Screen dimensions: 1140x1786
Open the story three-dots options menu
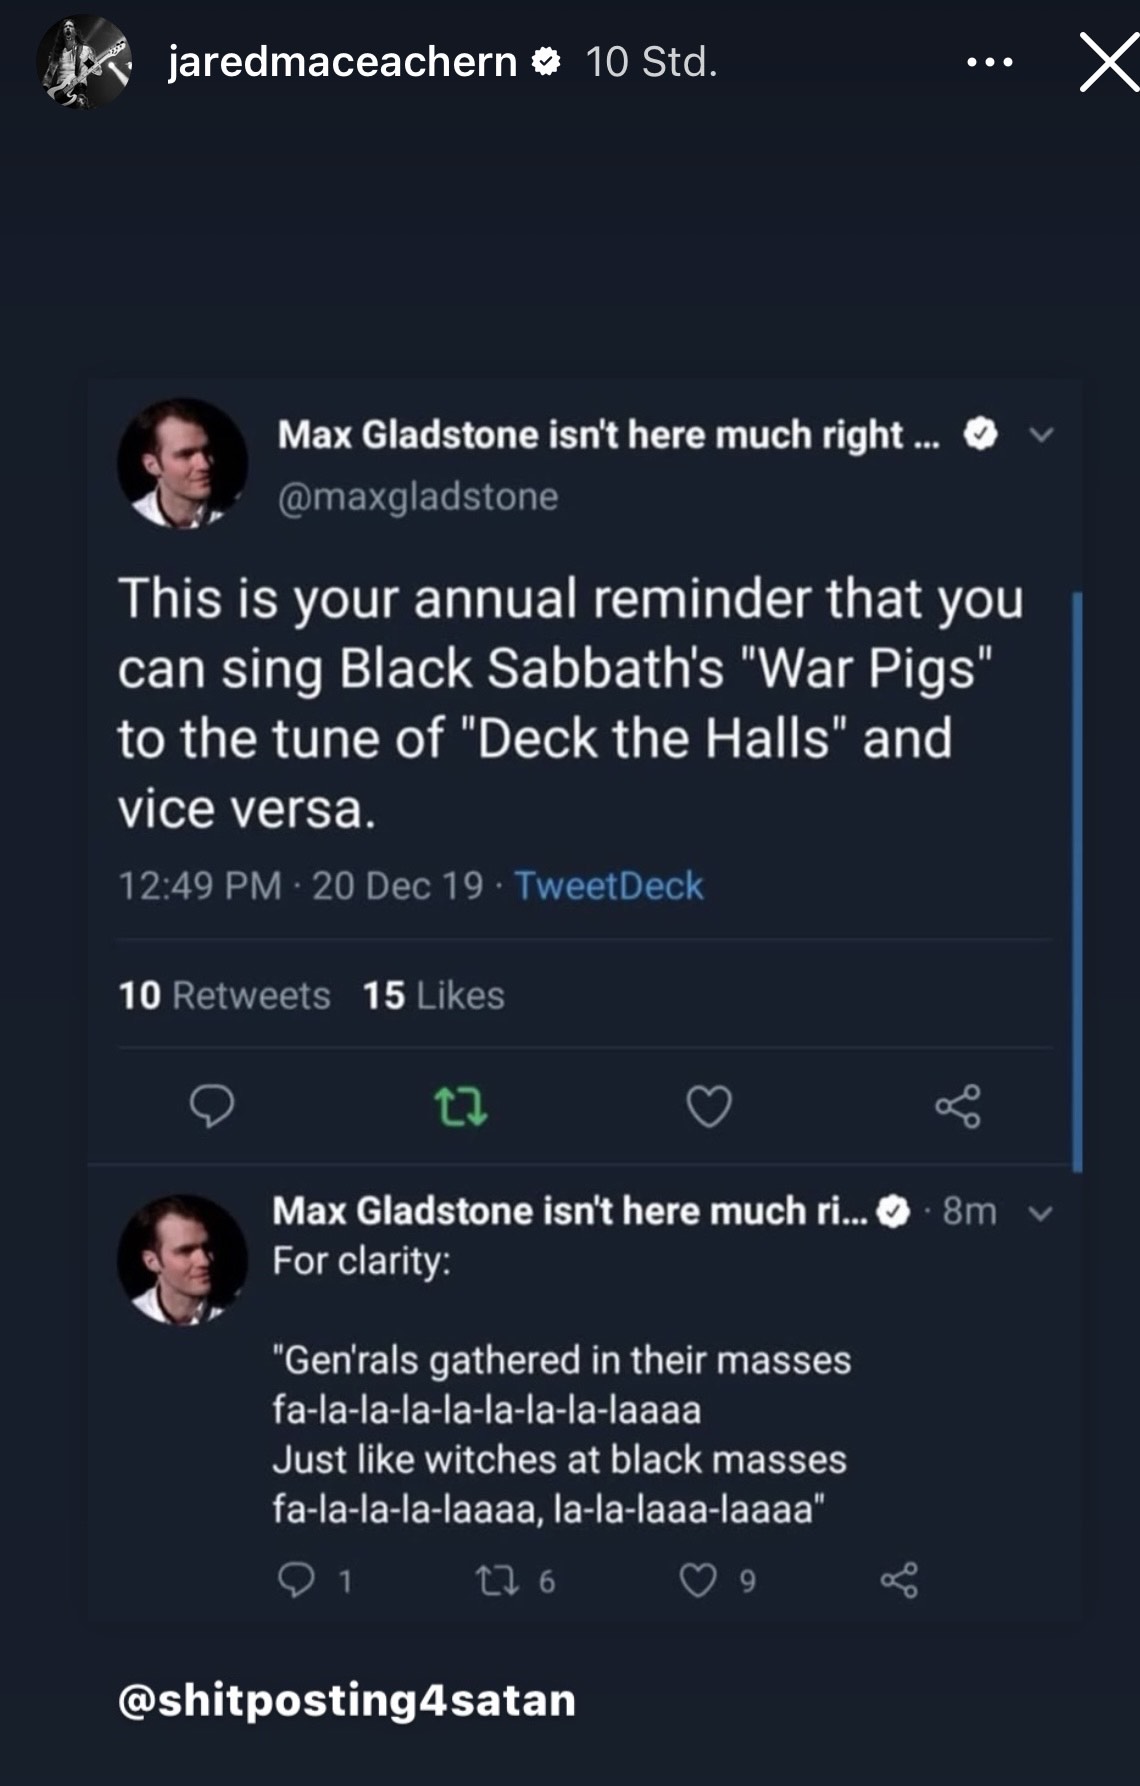point(990,62)
